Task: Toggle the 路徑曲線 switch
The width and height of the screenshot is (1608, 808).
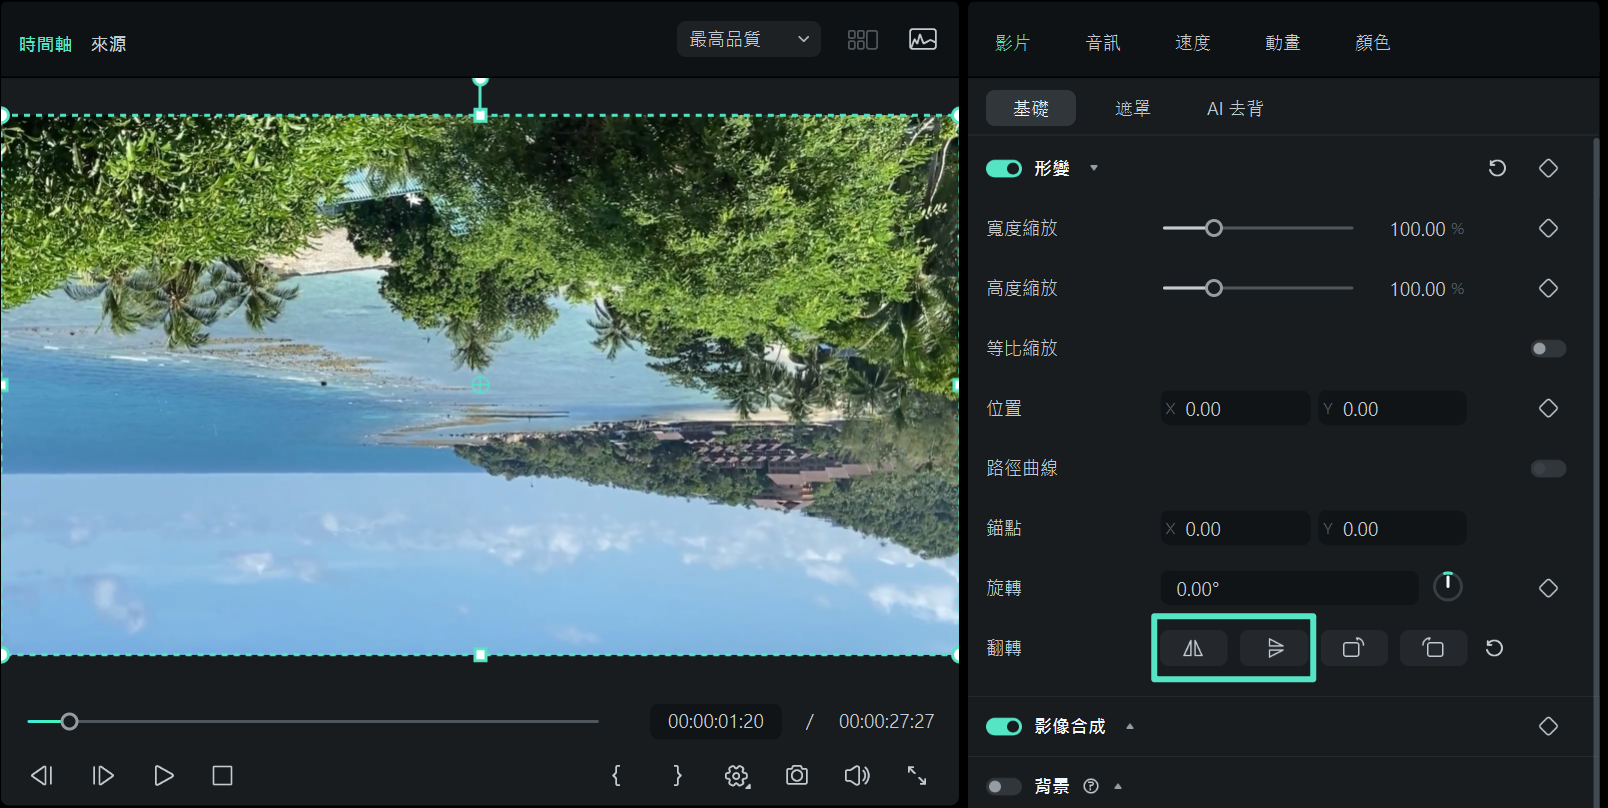Action: (1548, 468)
